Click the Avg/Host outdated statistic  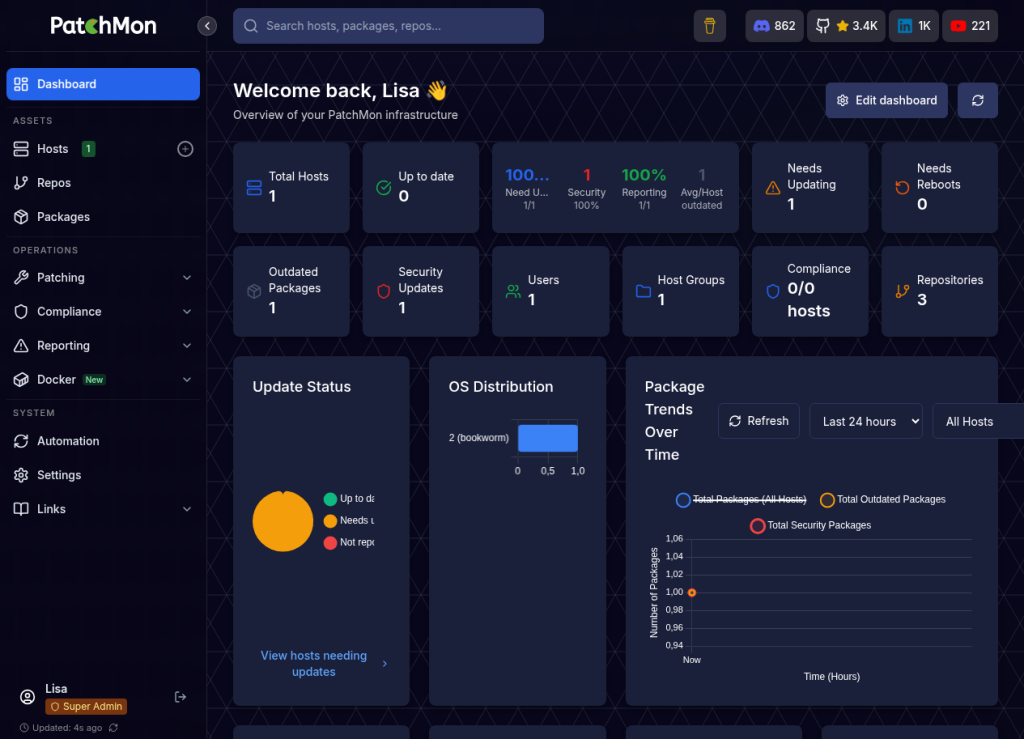tap(701, 189)
